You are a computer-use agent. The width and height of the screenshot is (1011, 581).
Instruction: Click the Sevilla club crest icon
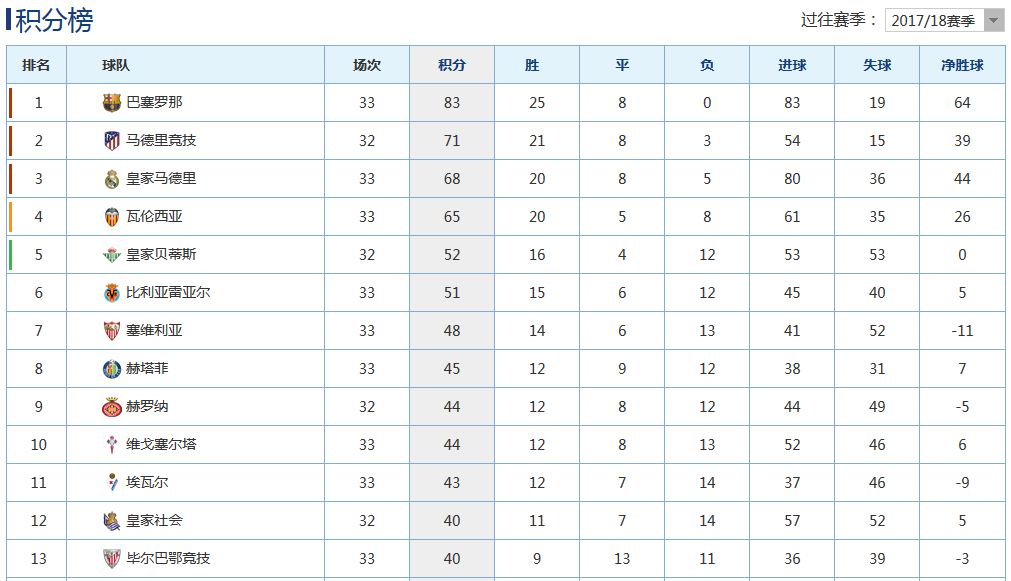click(x=112, y=330)
